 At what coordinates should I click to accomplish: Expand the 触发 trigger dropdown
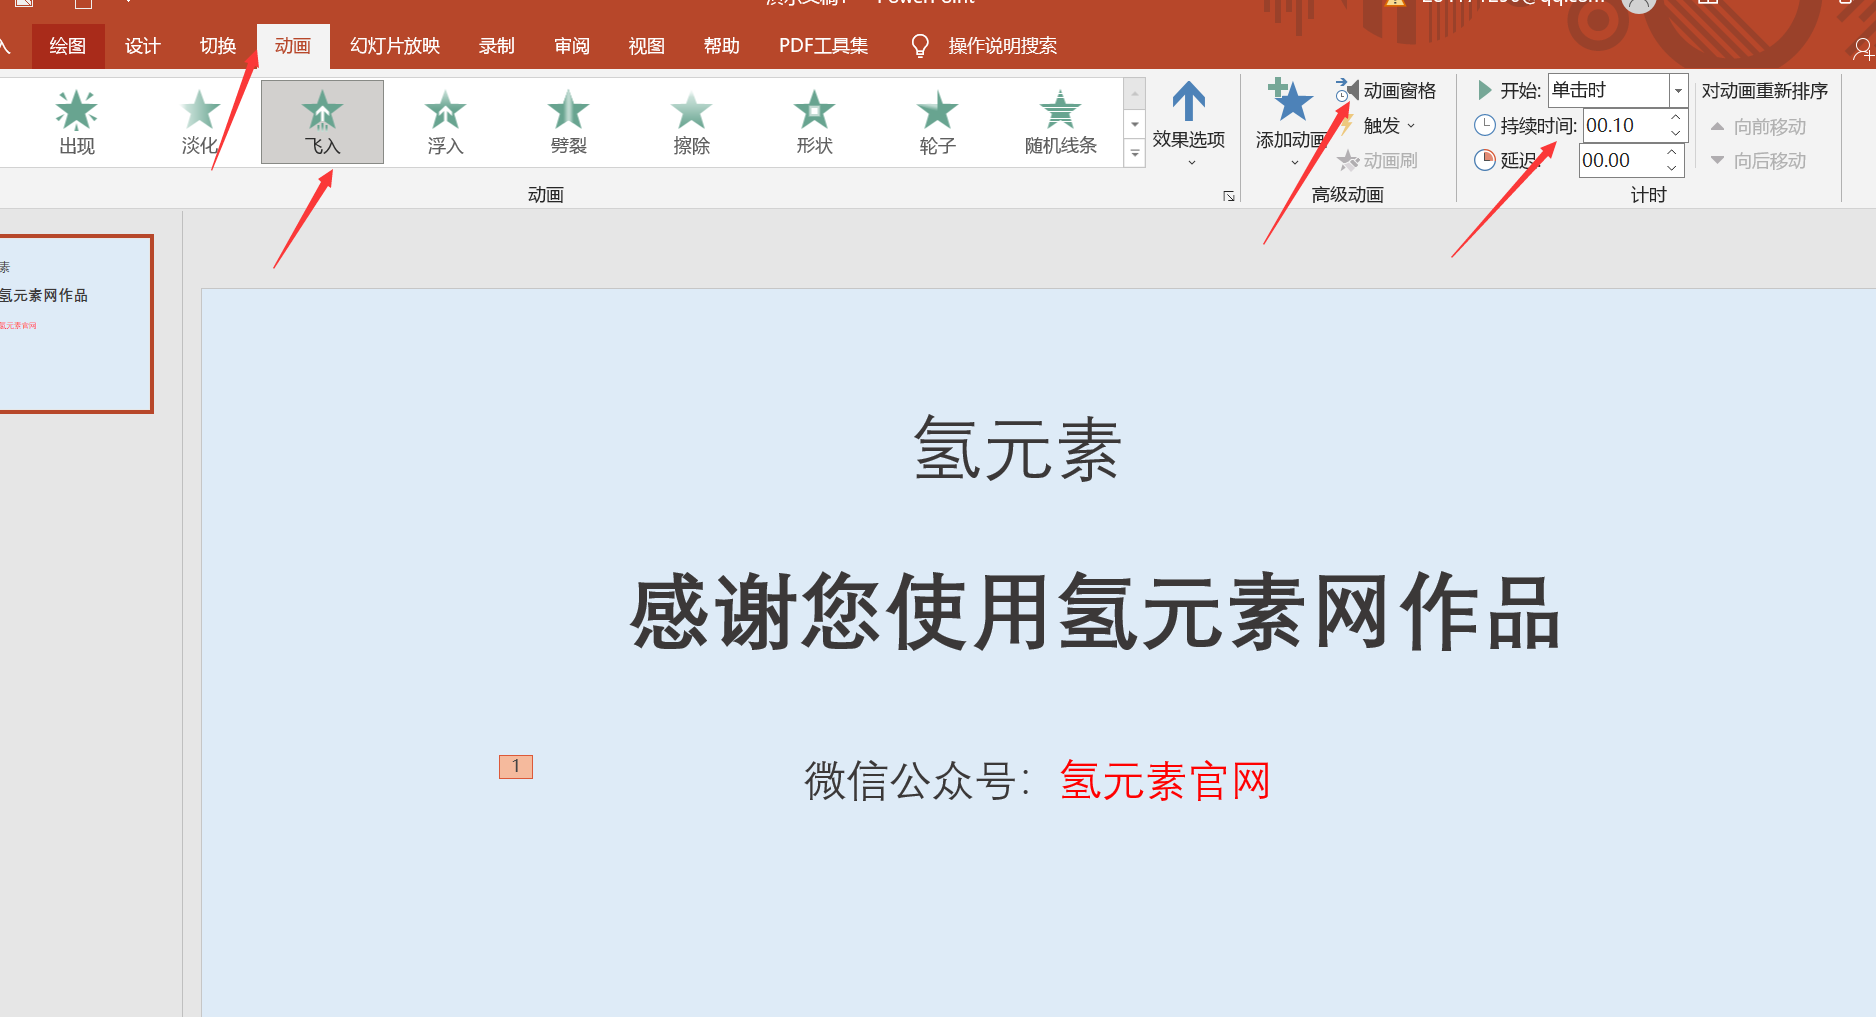tap(1389, 126)
